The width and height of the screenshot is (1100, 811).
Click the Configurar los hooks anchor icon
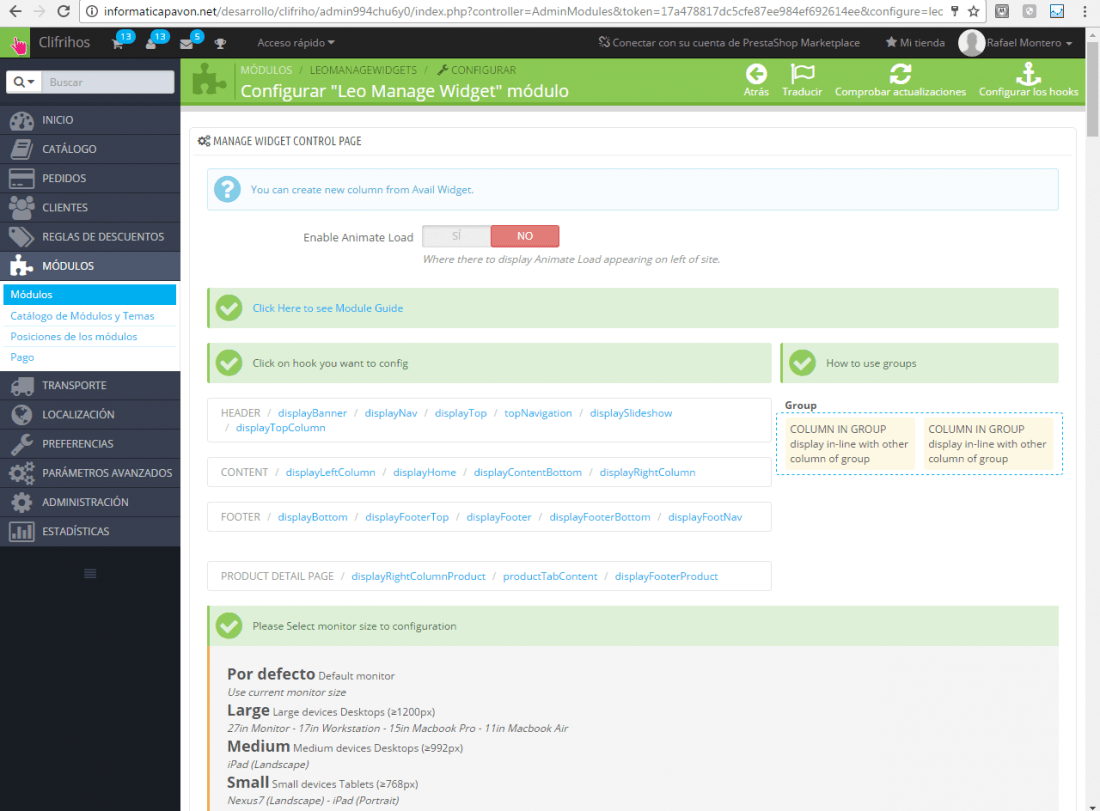1028,74
